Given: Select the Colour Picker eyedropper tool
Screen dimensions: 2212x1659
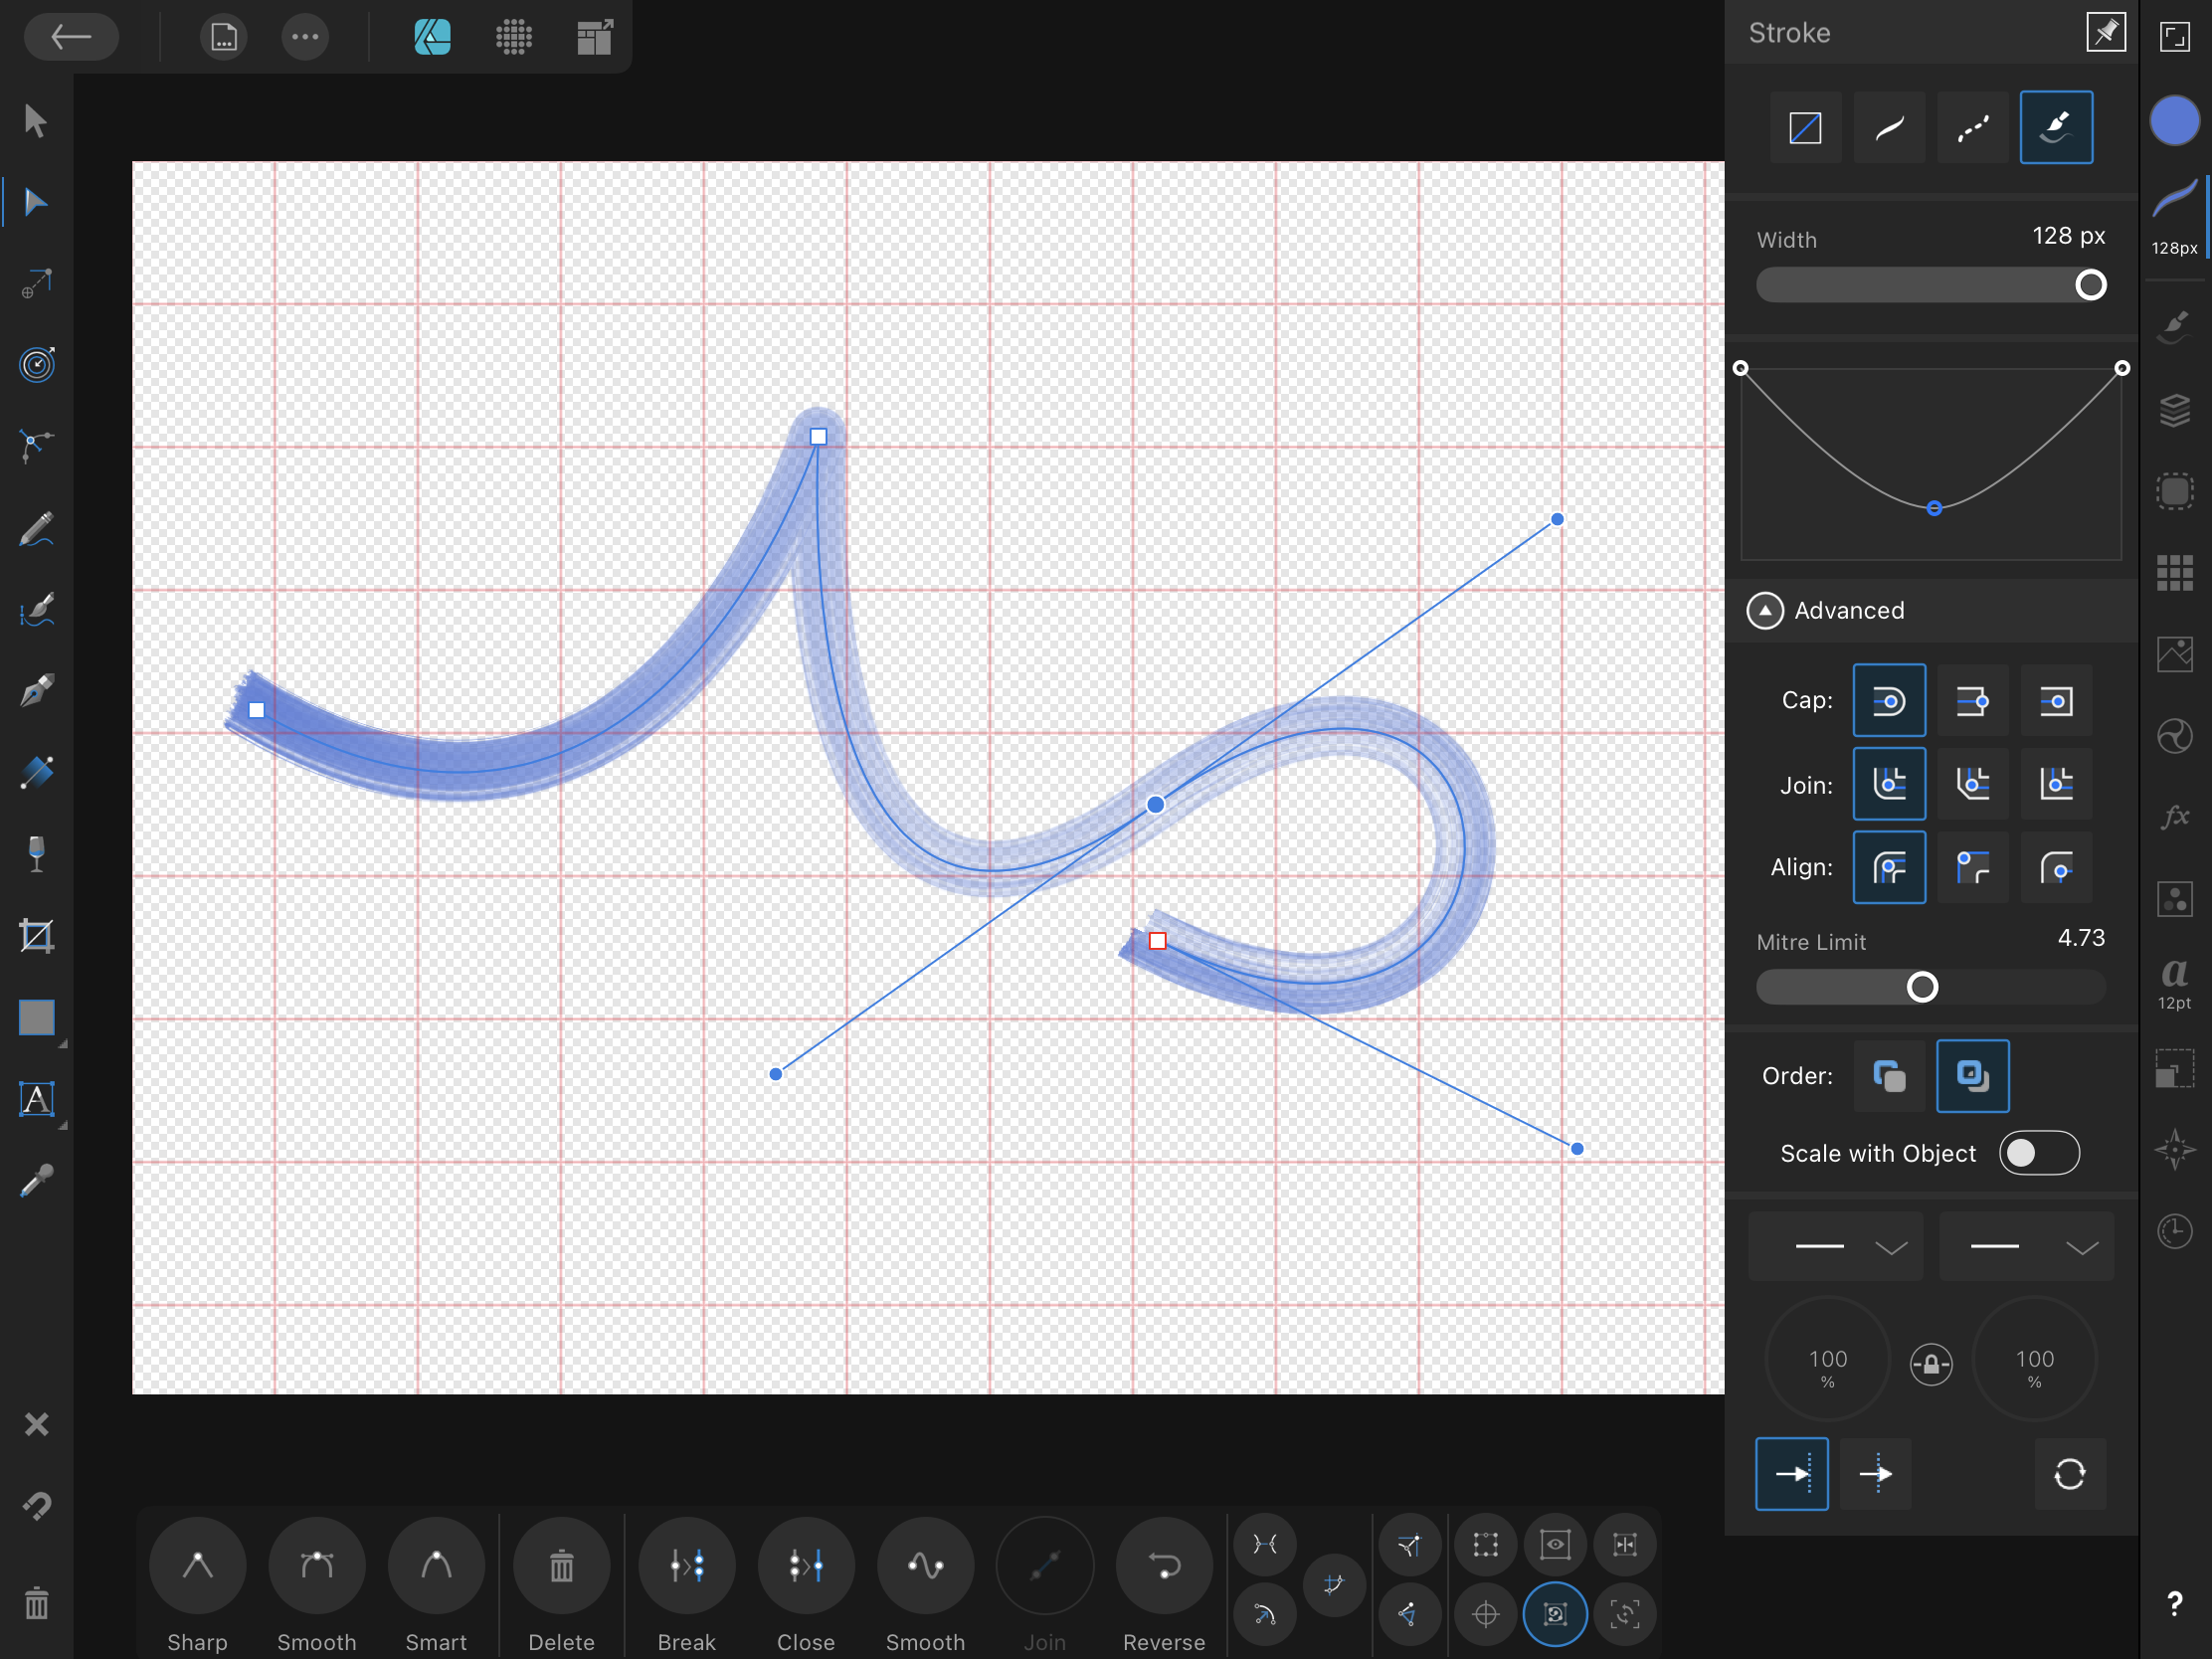Looking at the screenshot, I should [36, 1181].
